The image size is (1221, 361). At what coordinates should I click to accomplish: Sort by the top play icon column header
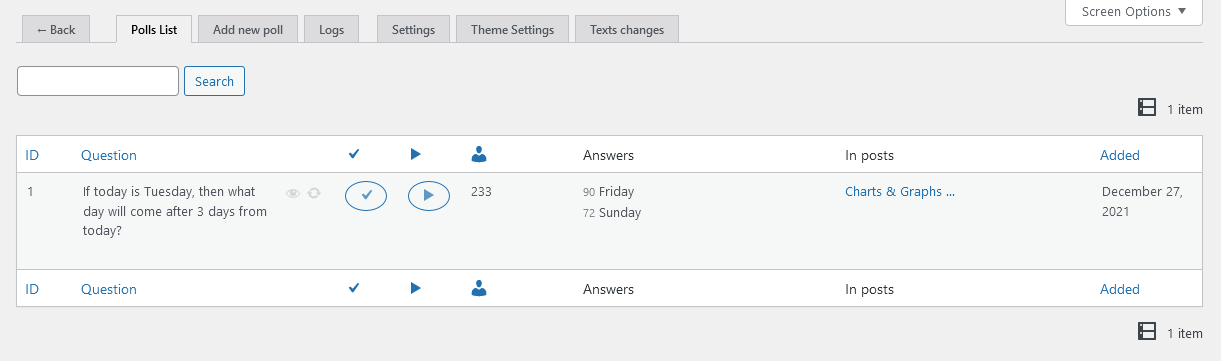(x=416, y=154)
